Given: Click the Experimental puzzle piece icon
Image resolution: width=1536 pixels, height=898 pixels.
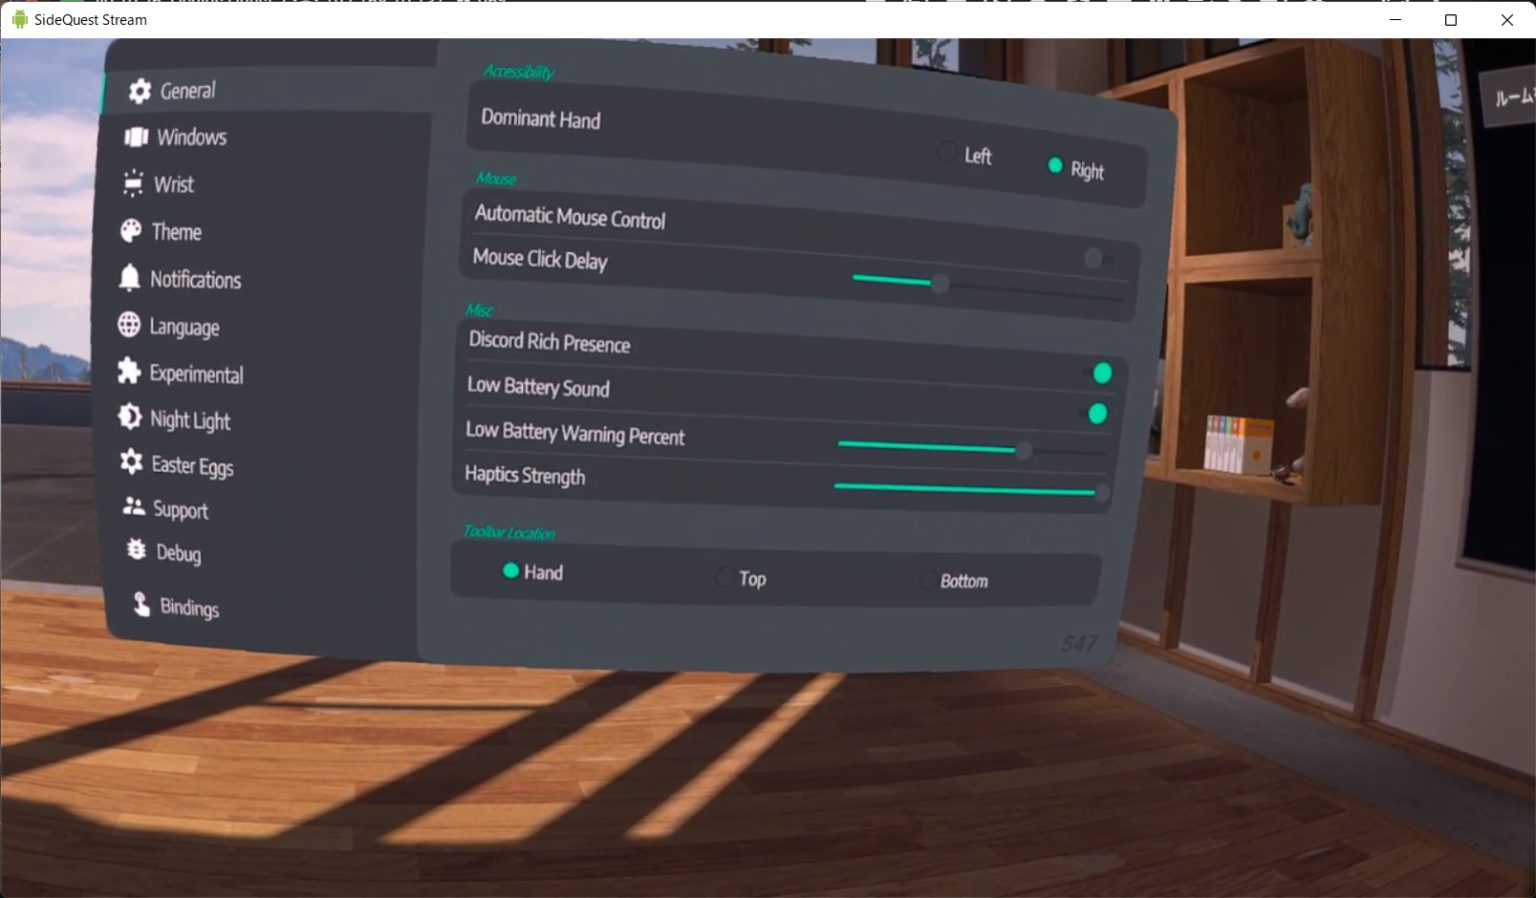Looking at the screenshot, I should point(130,373).
